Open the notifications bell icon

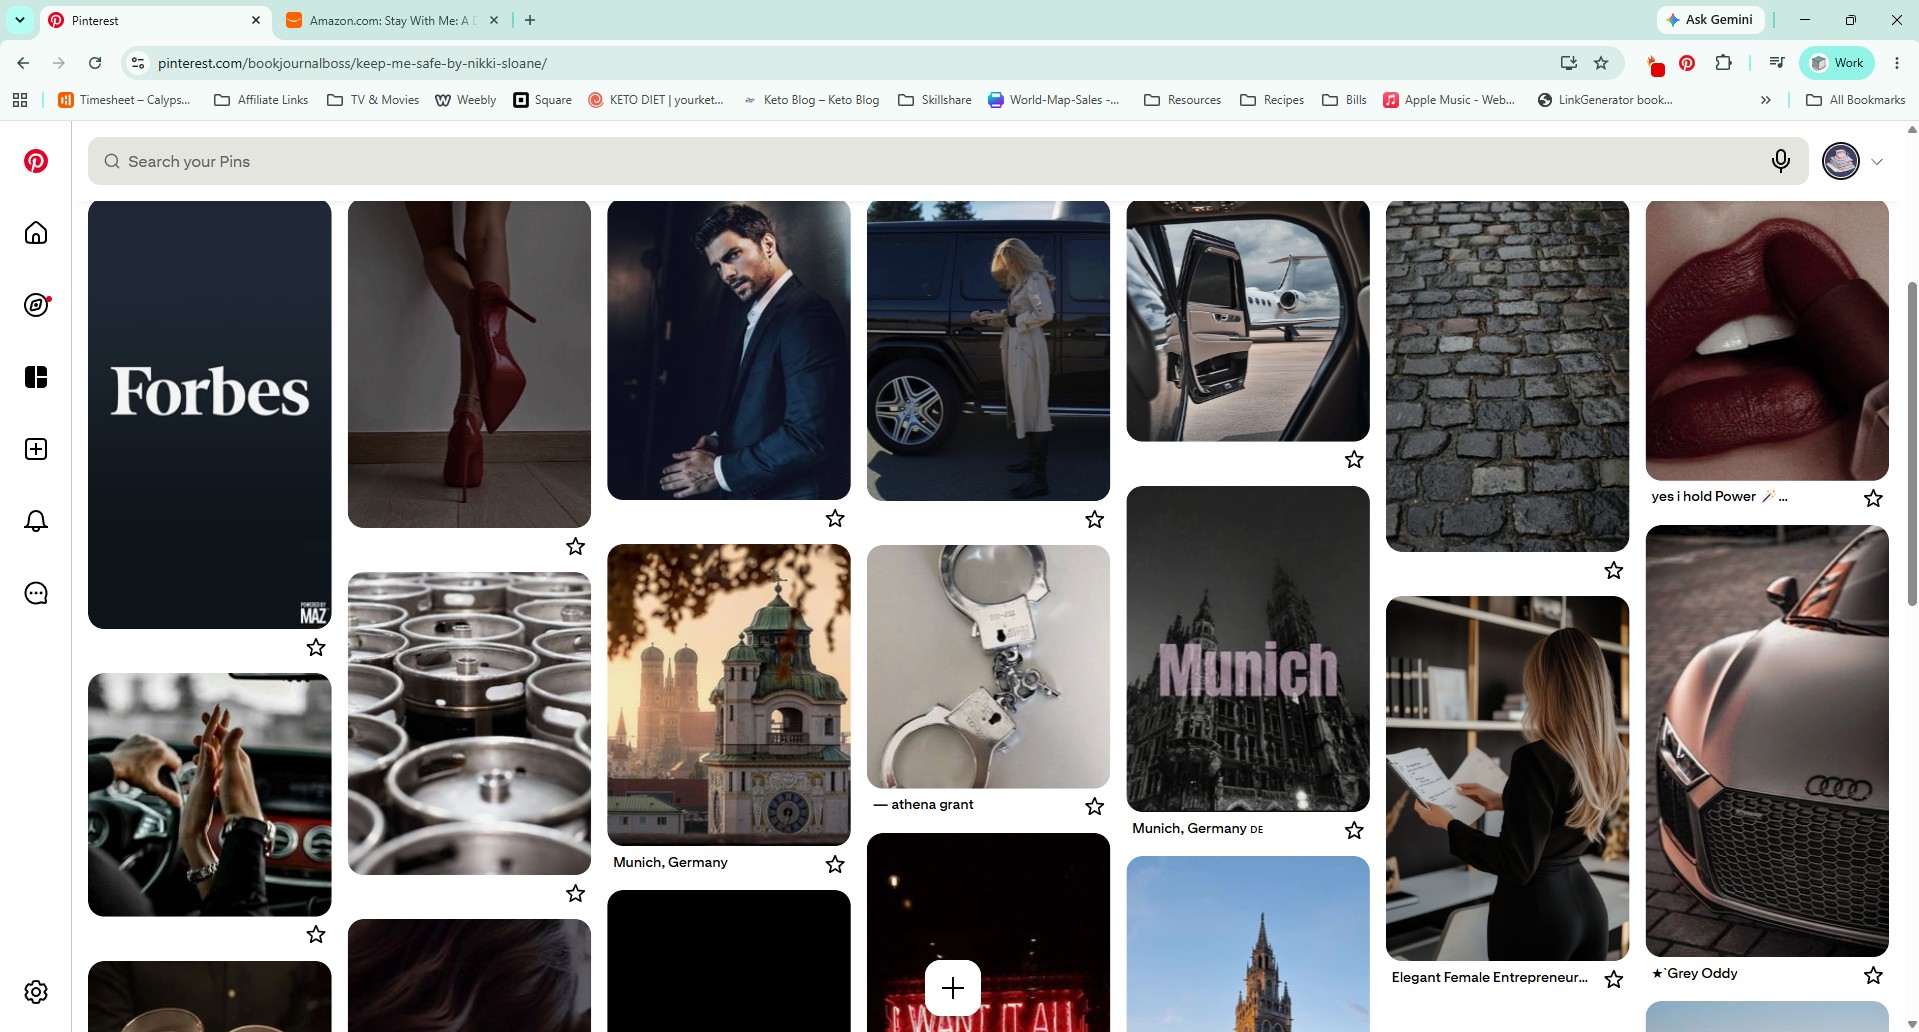[36, 521]
